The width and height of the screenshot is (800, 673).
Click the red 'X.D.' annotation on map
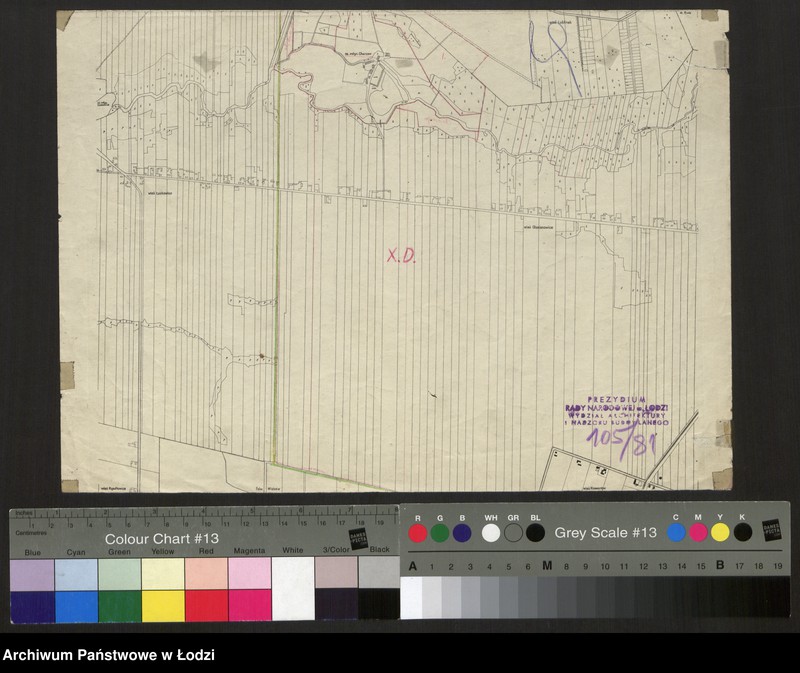[x=401, y=256]
